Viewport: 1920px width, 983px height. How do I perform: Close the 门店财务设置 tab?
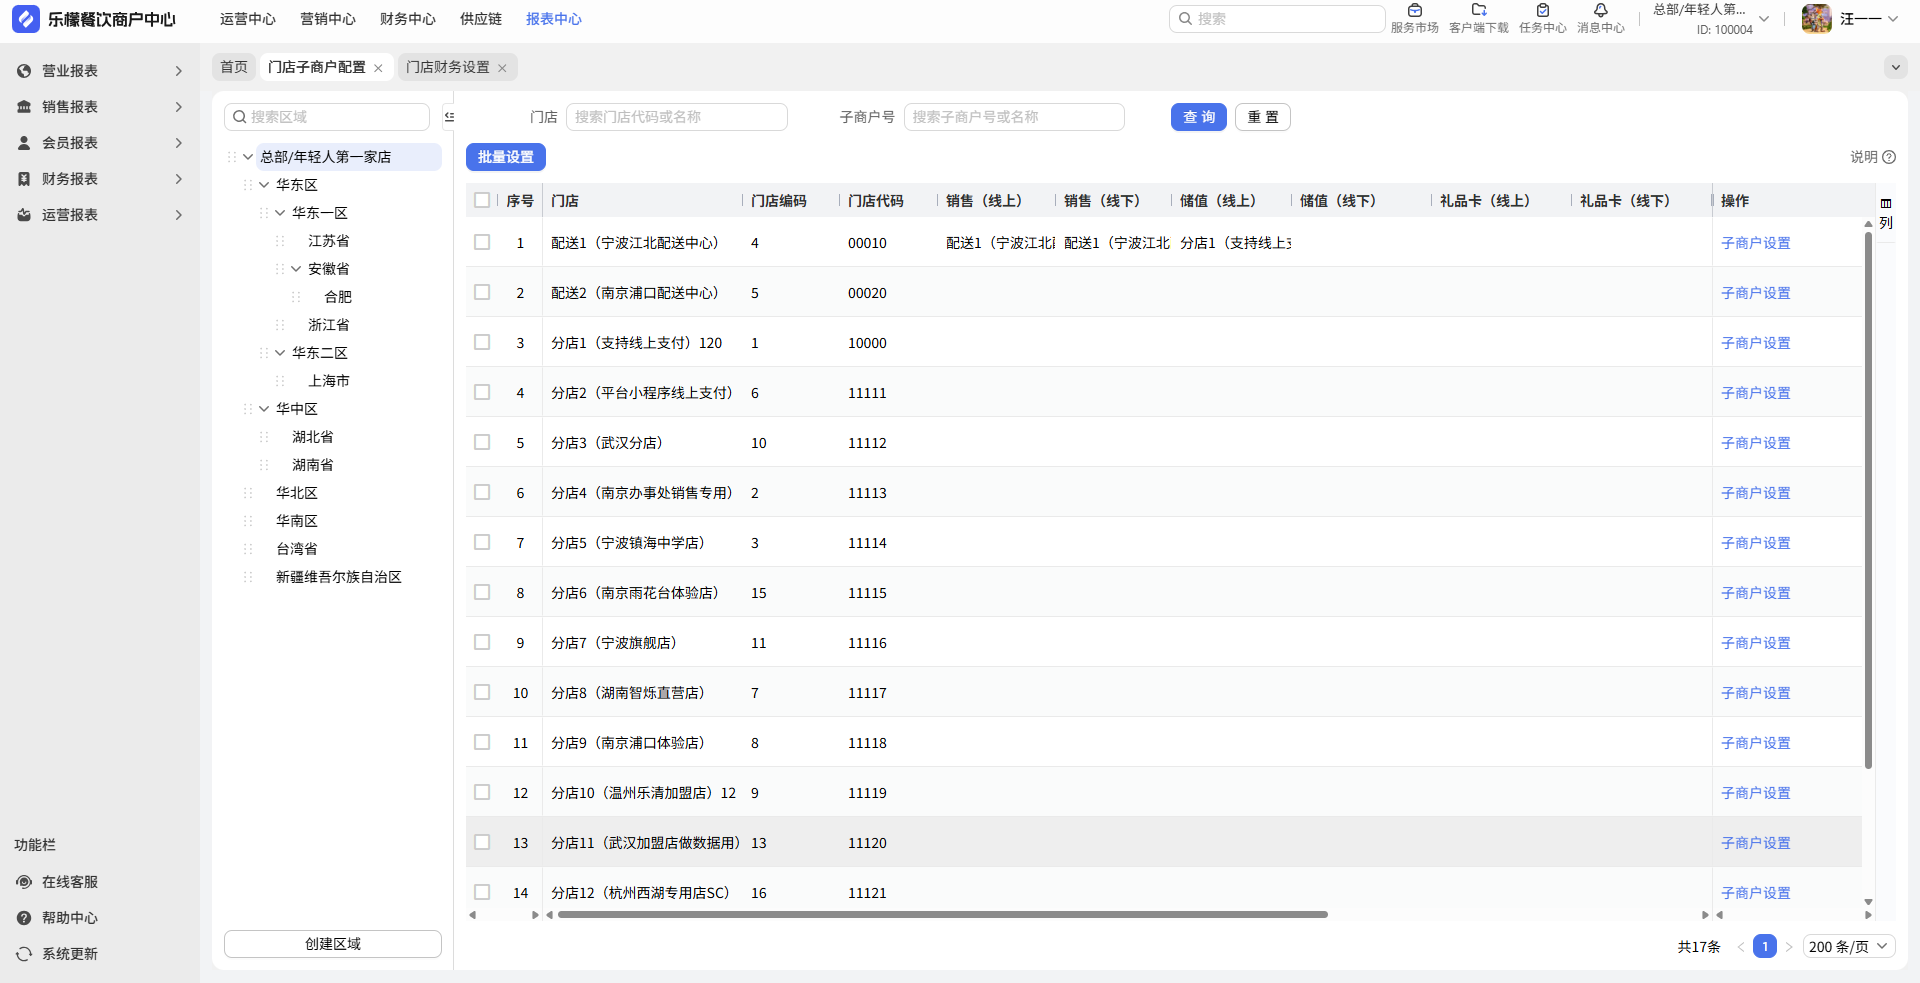click(x=502, y=68)
